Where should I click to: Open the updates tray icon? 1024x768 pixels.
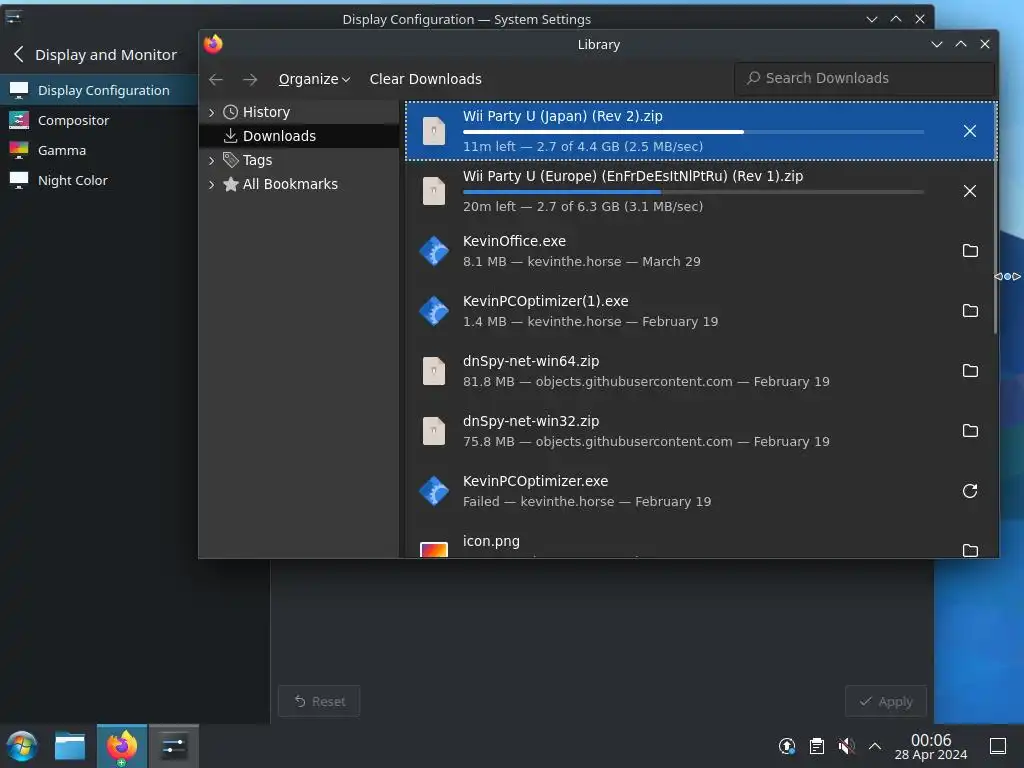787,746
